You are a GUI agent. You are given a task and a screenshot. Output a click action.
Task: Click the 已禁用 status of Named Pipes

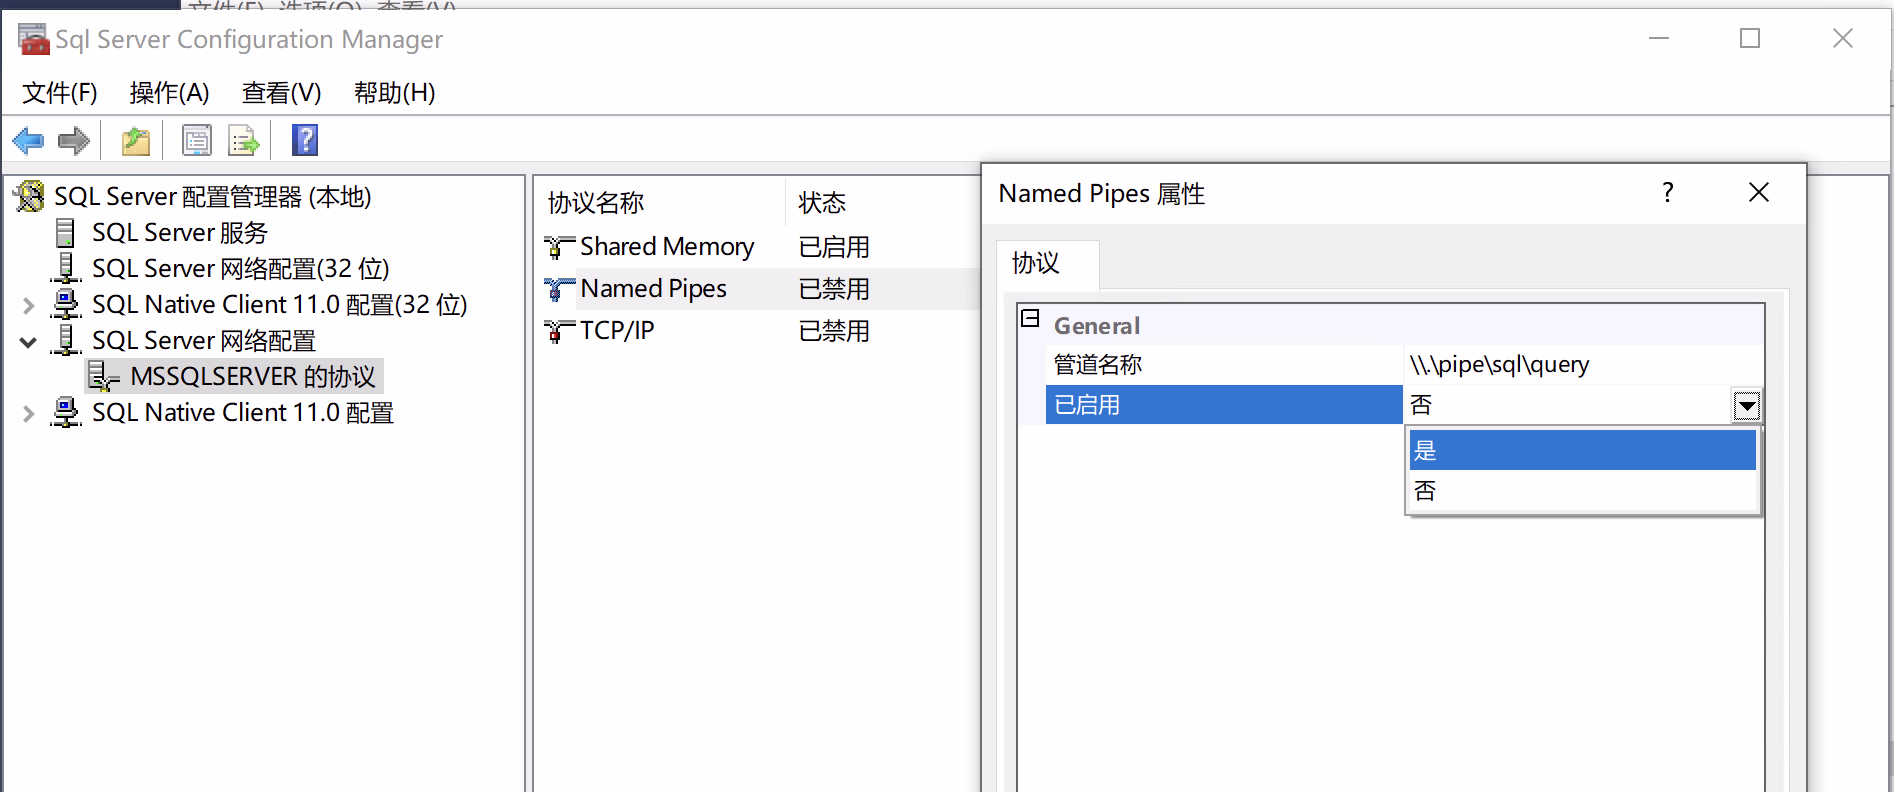pyautogui.click(x=834, y=289)
